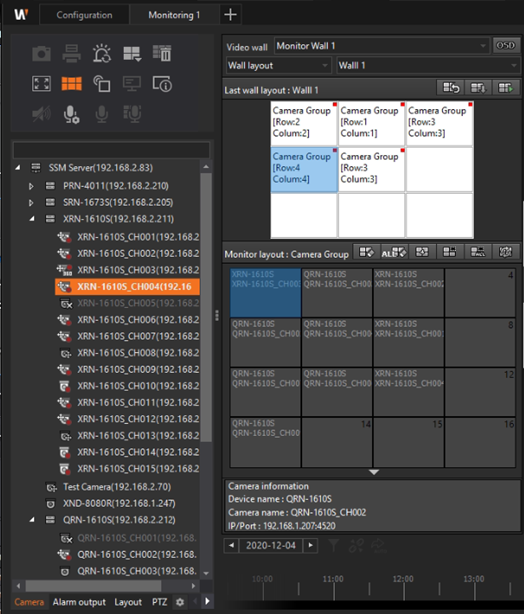Click the overlapping windows icon
524x614 pixels.
[102, 83]
